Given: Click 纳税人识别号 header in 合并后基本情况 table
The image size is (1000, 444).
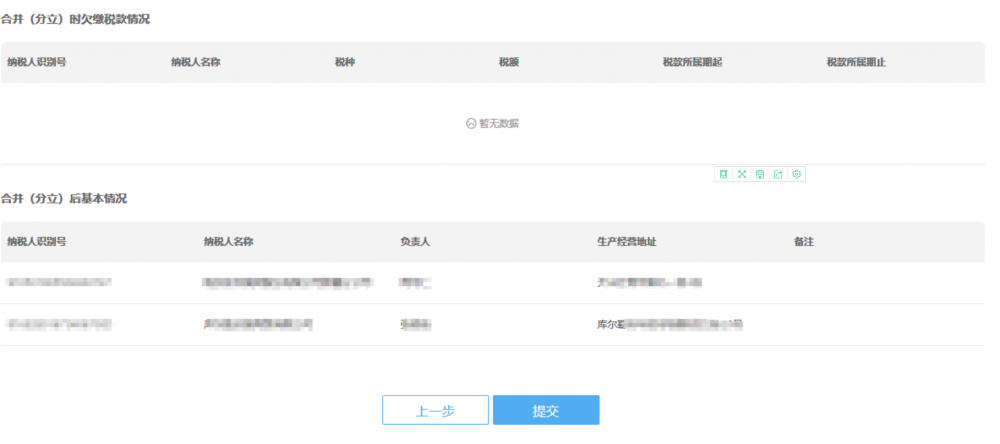Looking at the screenshot, I should (x=37, y=242).
